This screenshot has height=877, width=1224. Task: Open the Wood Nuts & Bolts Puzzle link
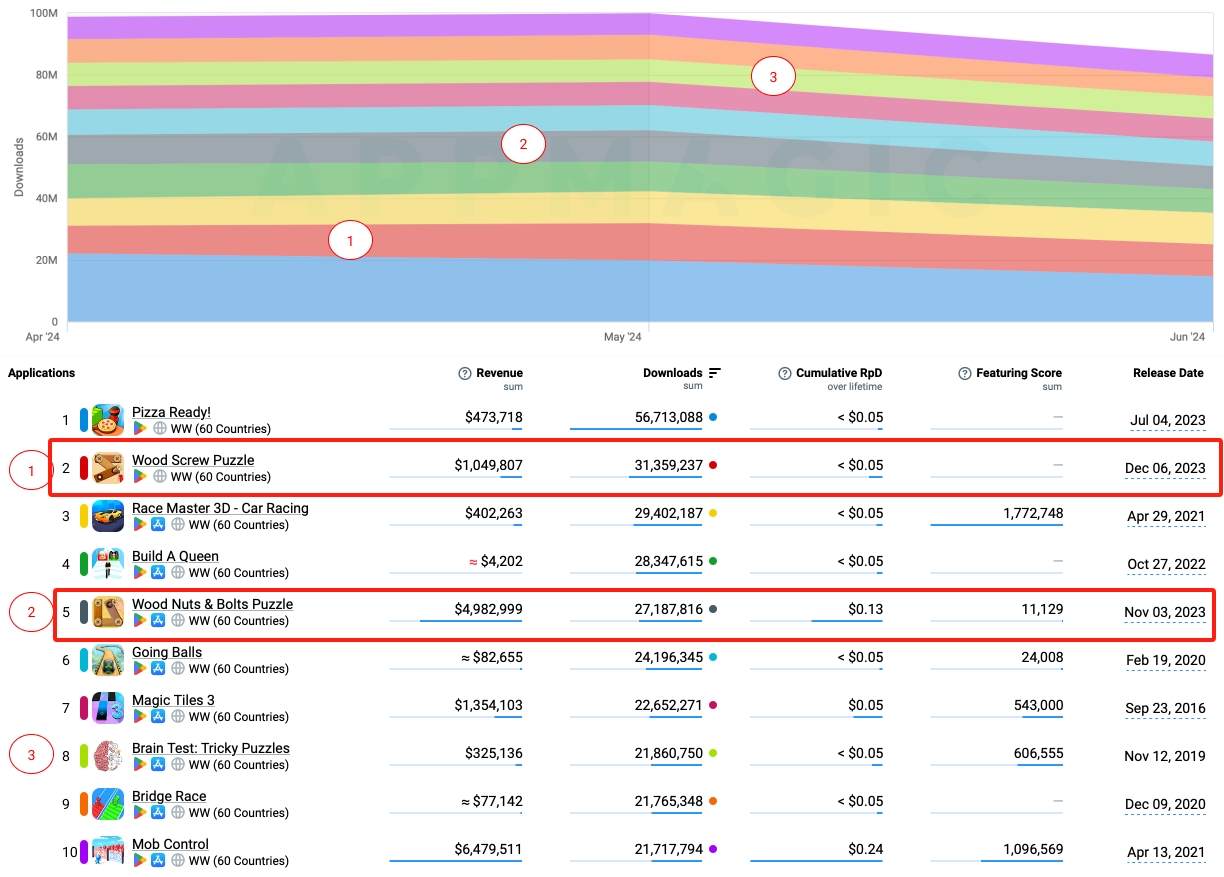point(212,604)
